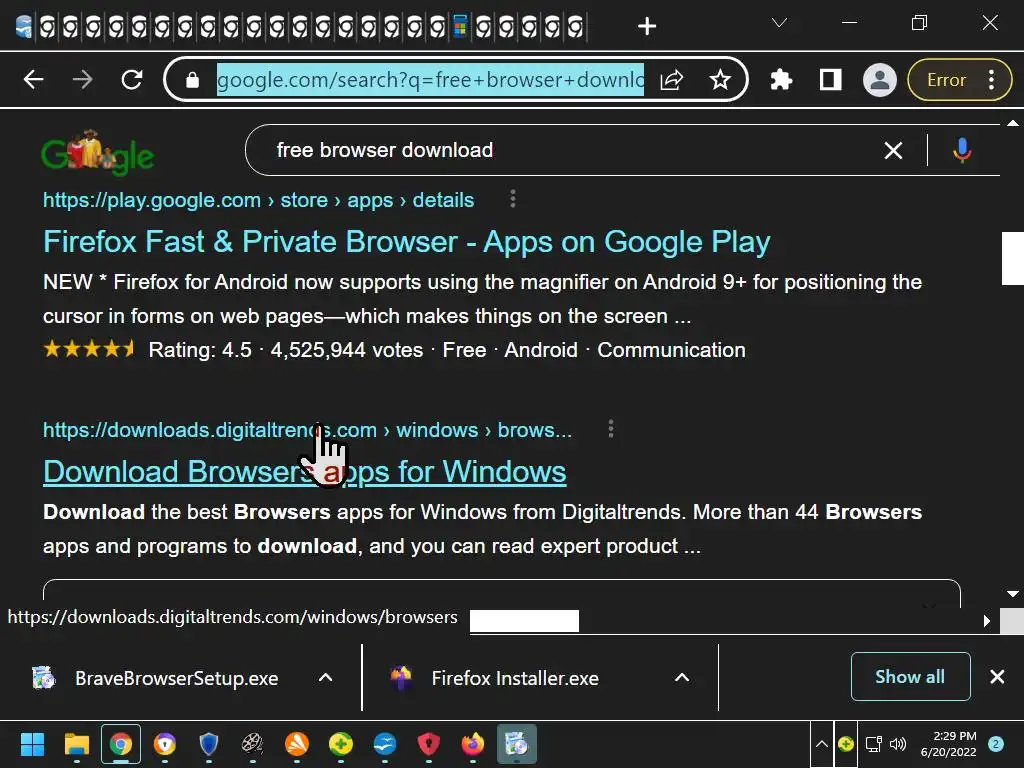Click the '4,525,944 votes' text
The image size is (1024, 768).
pos(347,350)
